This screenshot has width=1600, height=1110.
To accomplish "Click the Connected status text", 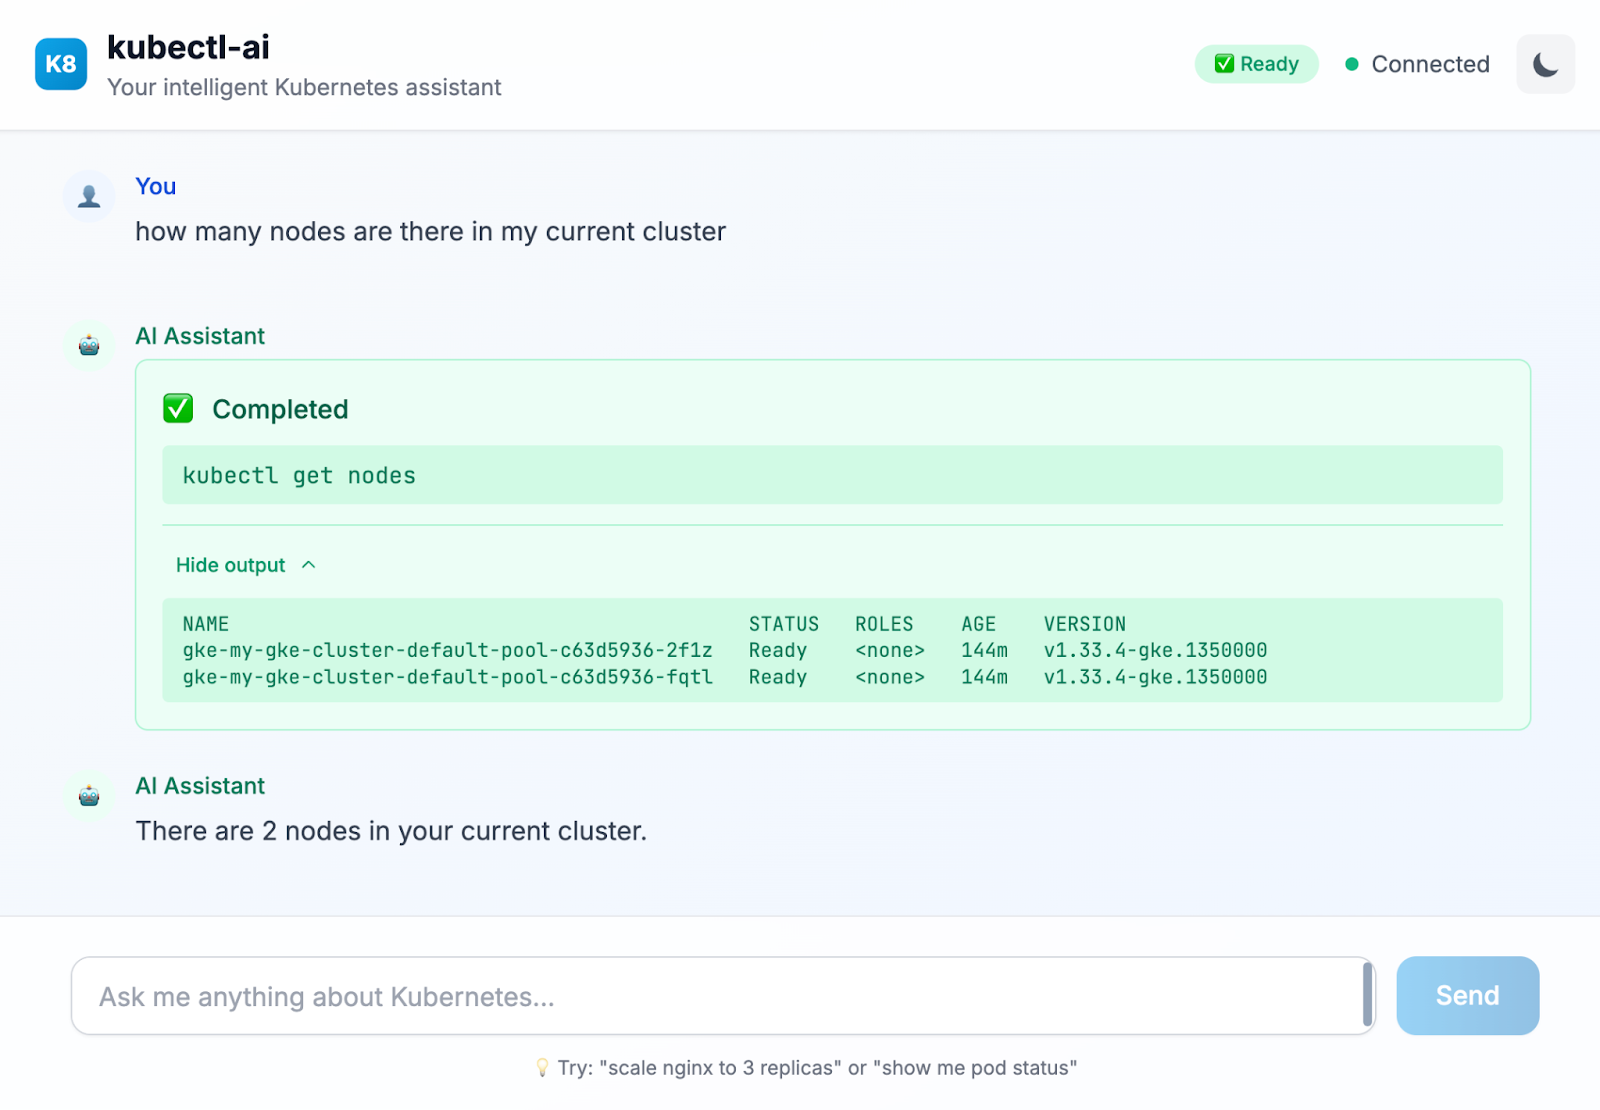I will coord(1430,64).
